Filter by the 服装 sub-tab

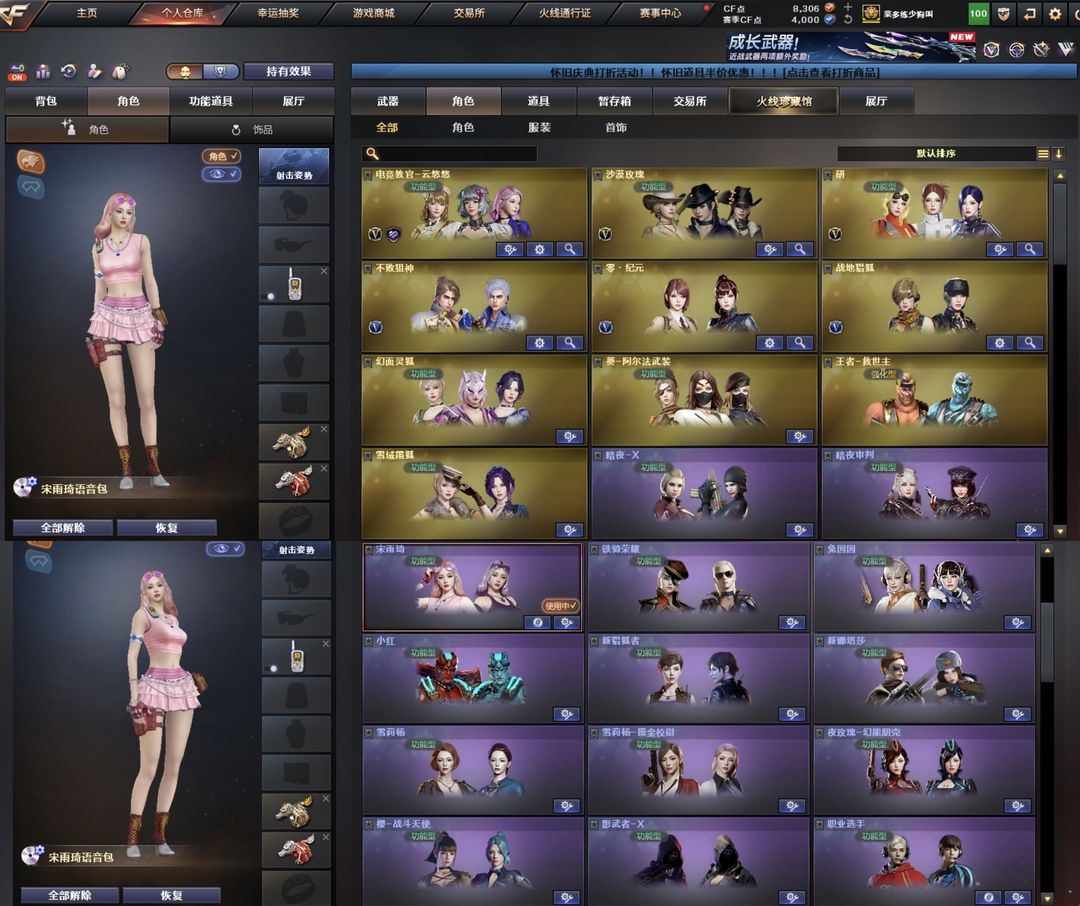click(x=539, y=127)
